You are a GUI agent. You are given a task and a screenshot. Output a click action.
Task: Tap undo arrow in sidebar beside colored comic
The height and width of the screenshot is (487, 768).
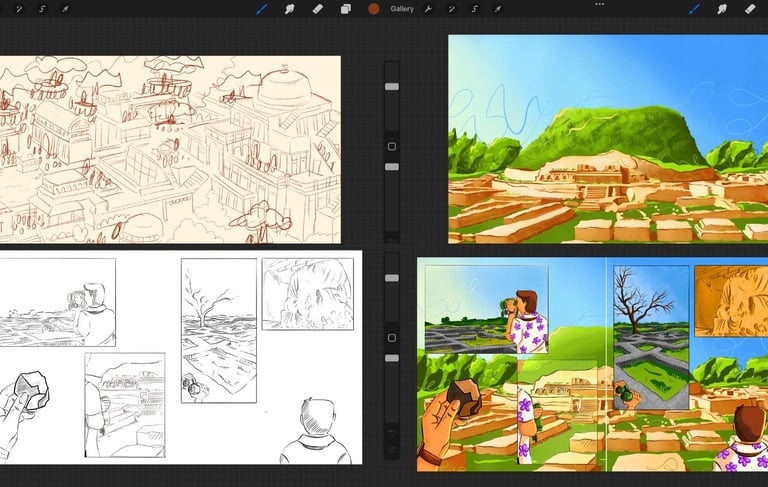click(x=392, y=433)
